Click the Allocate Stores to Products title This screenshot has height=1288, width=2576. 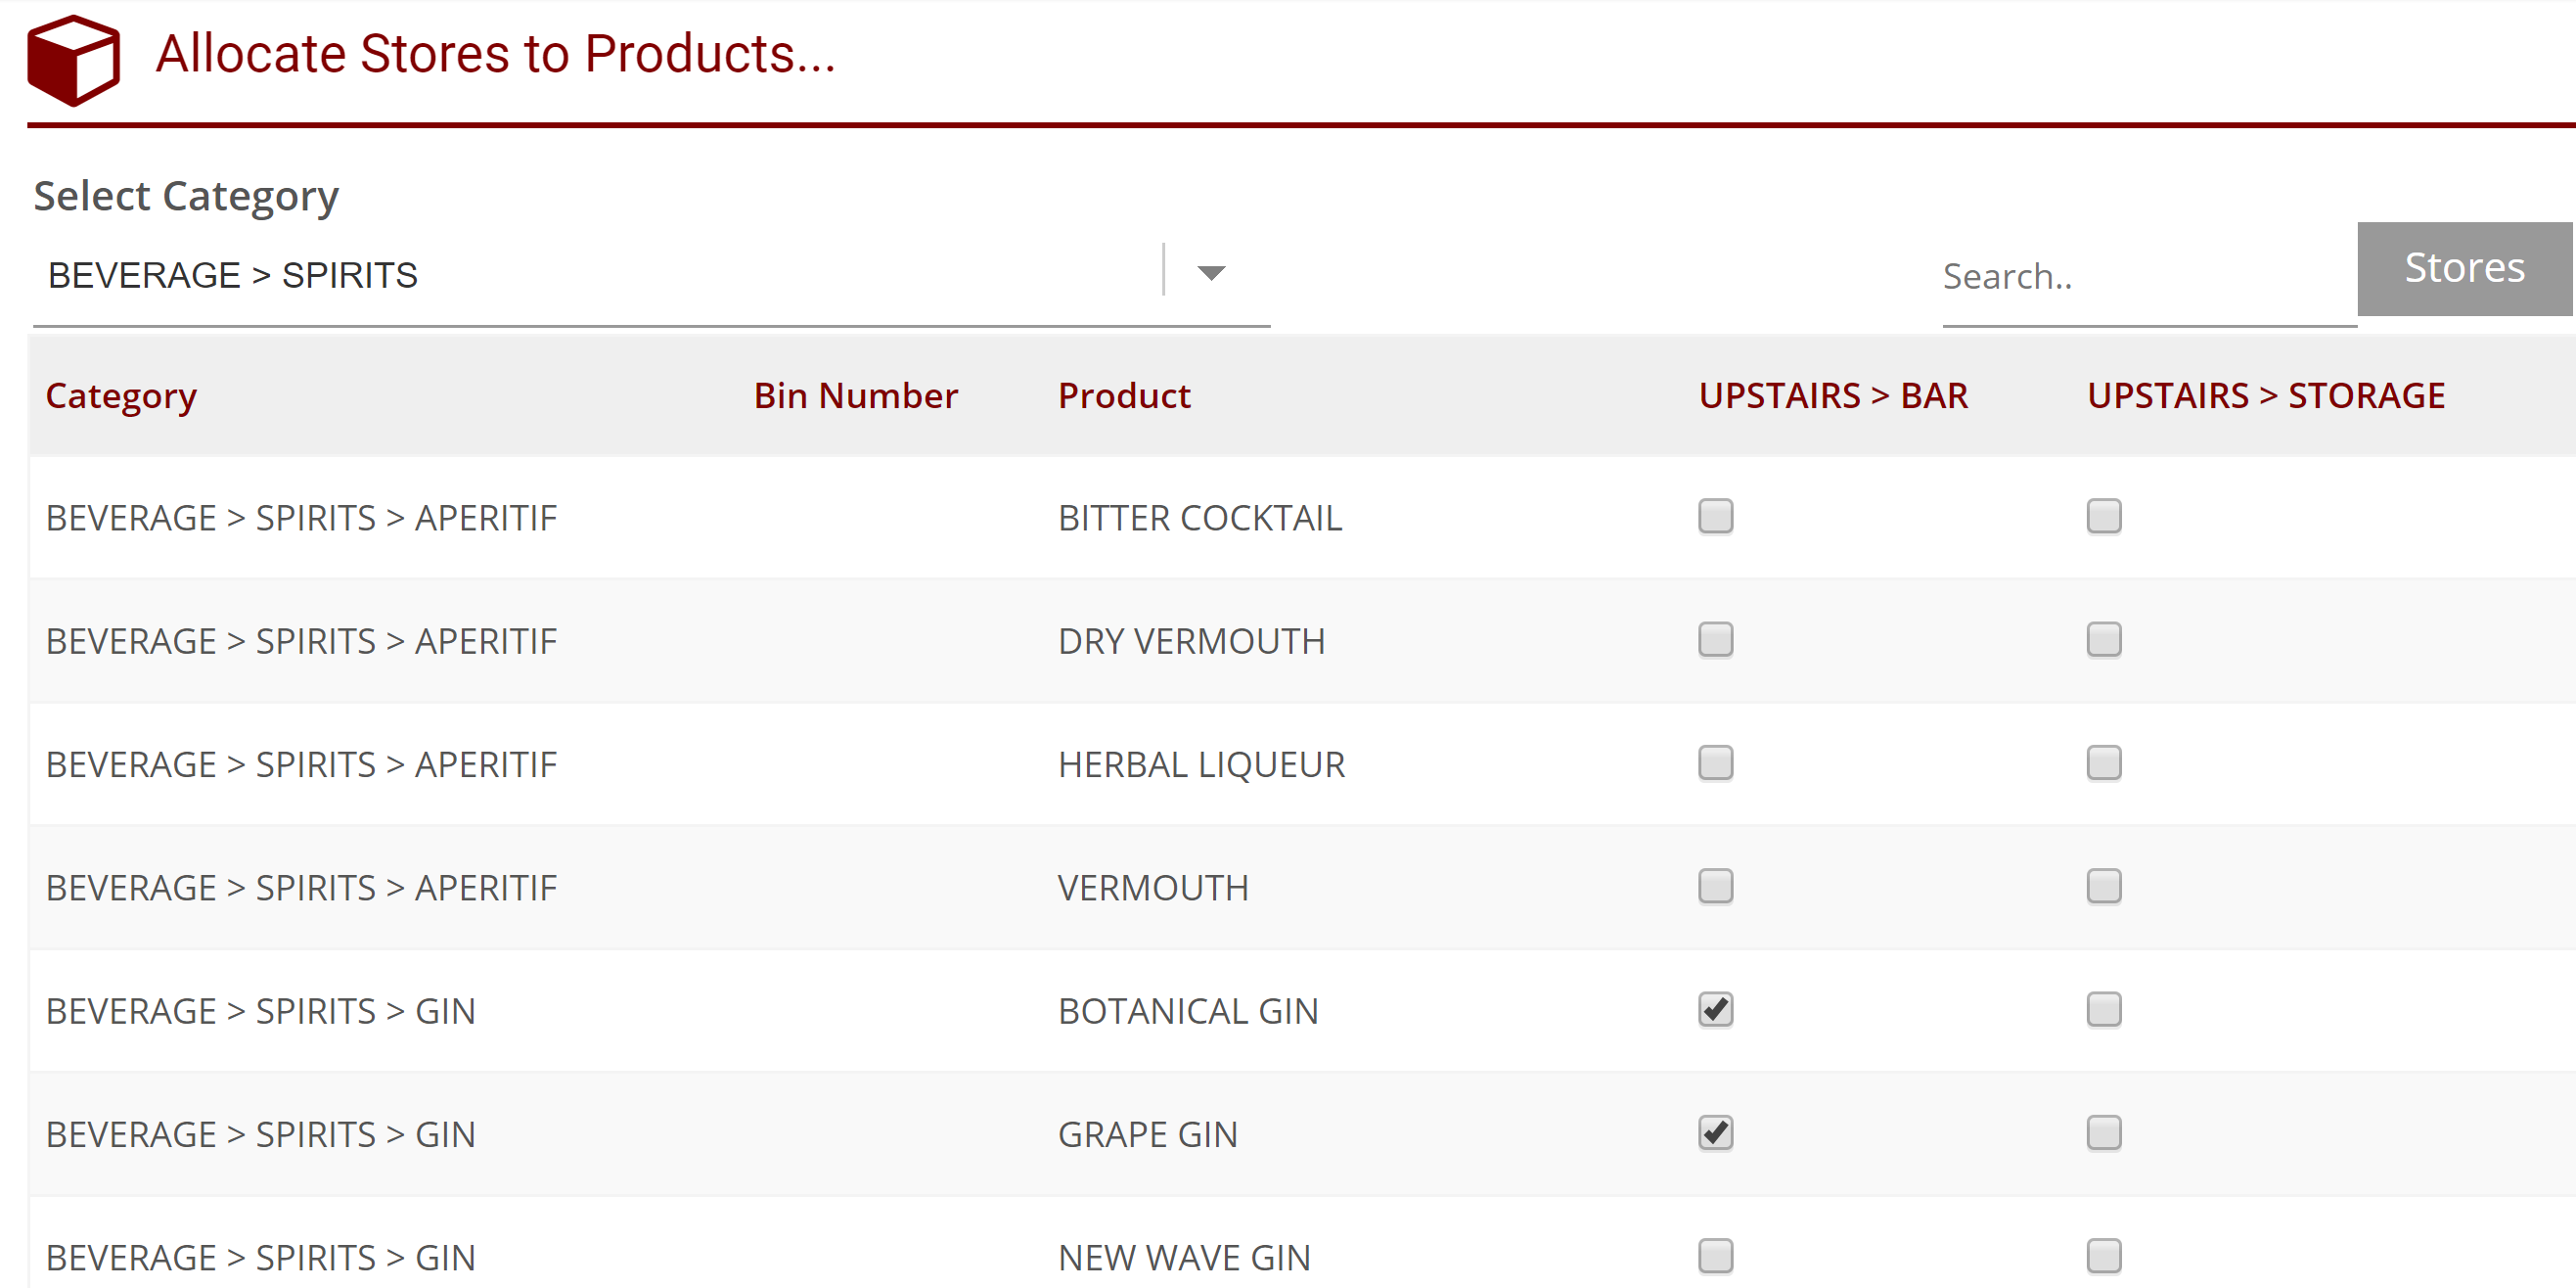pos(494,55)
